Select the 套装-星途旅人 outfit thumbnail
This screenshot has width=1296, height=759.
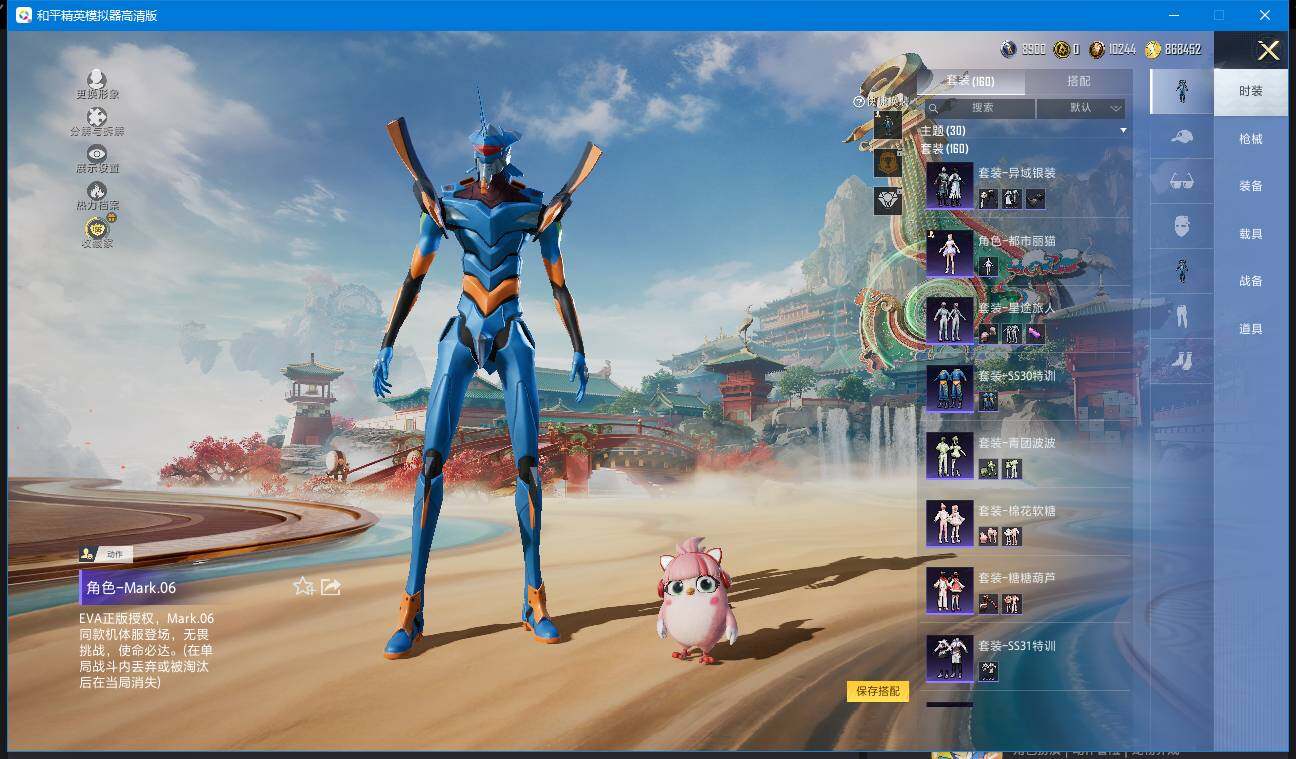950,321
